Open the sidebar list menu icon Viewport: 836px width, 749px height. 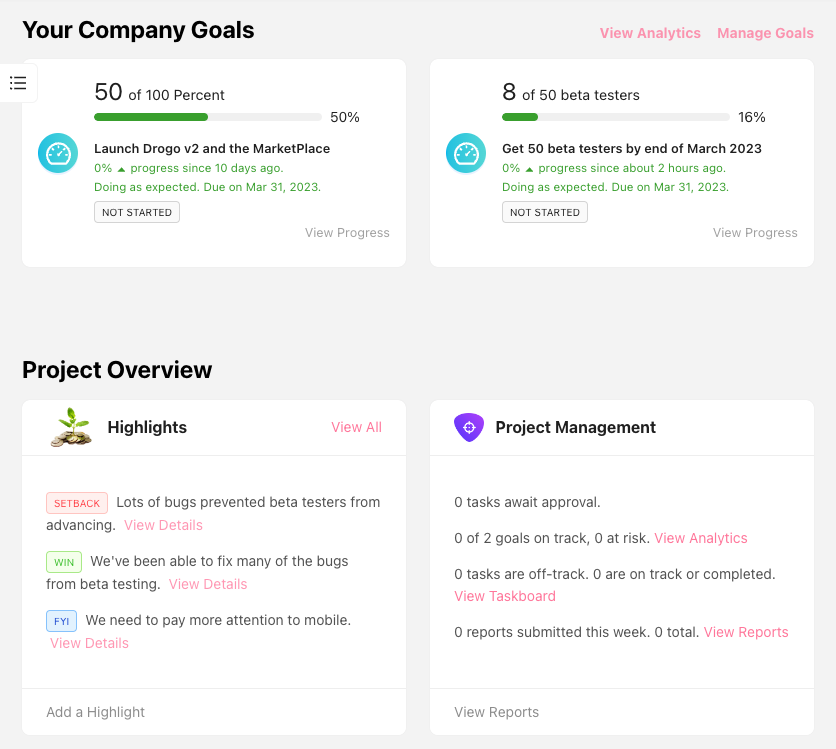[x=18, y=83]
